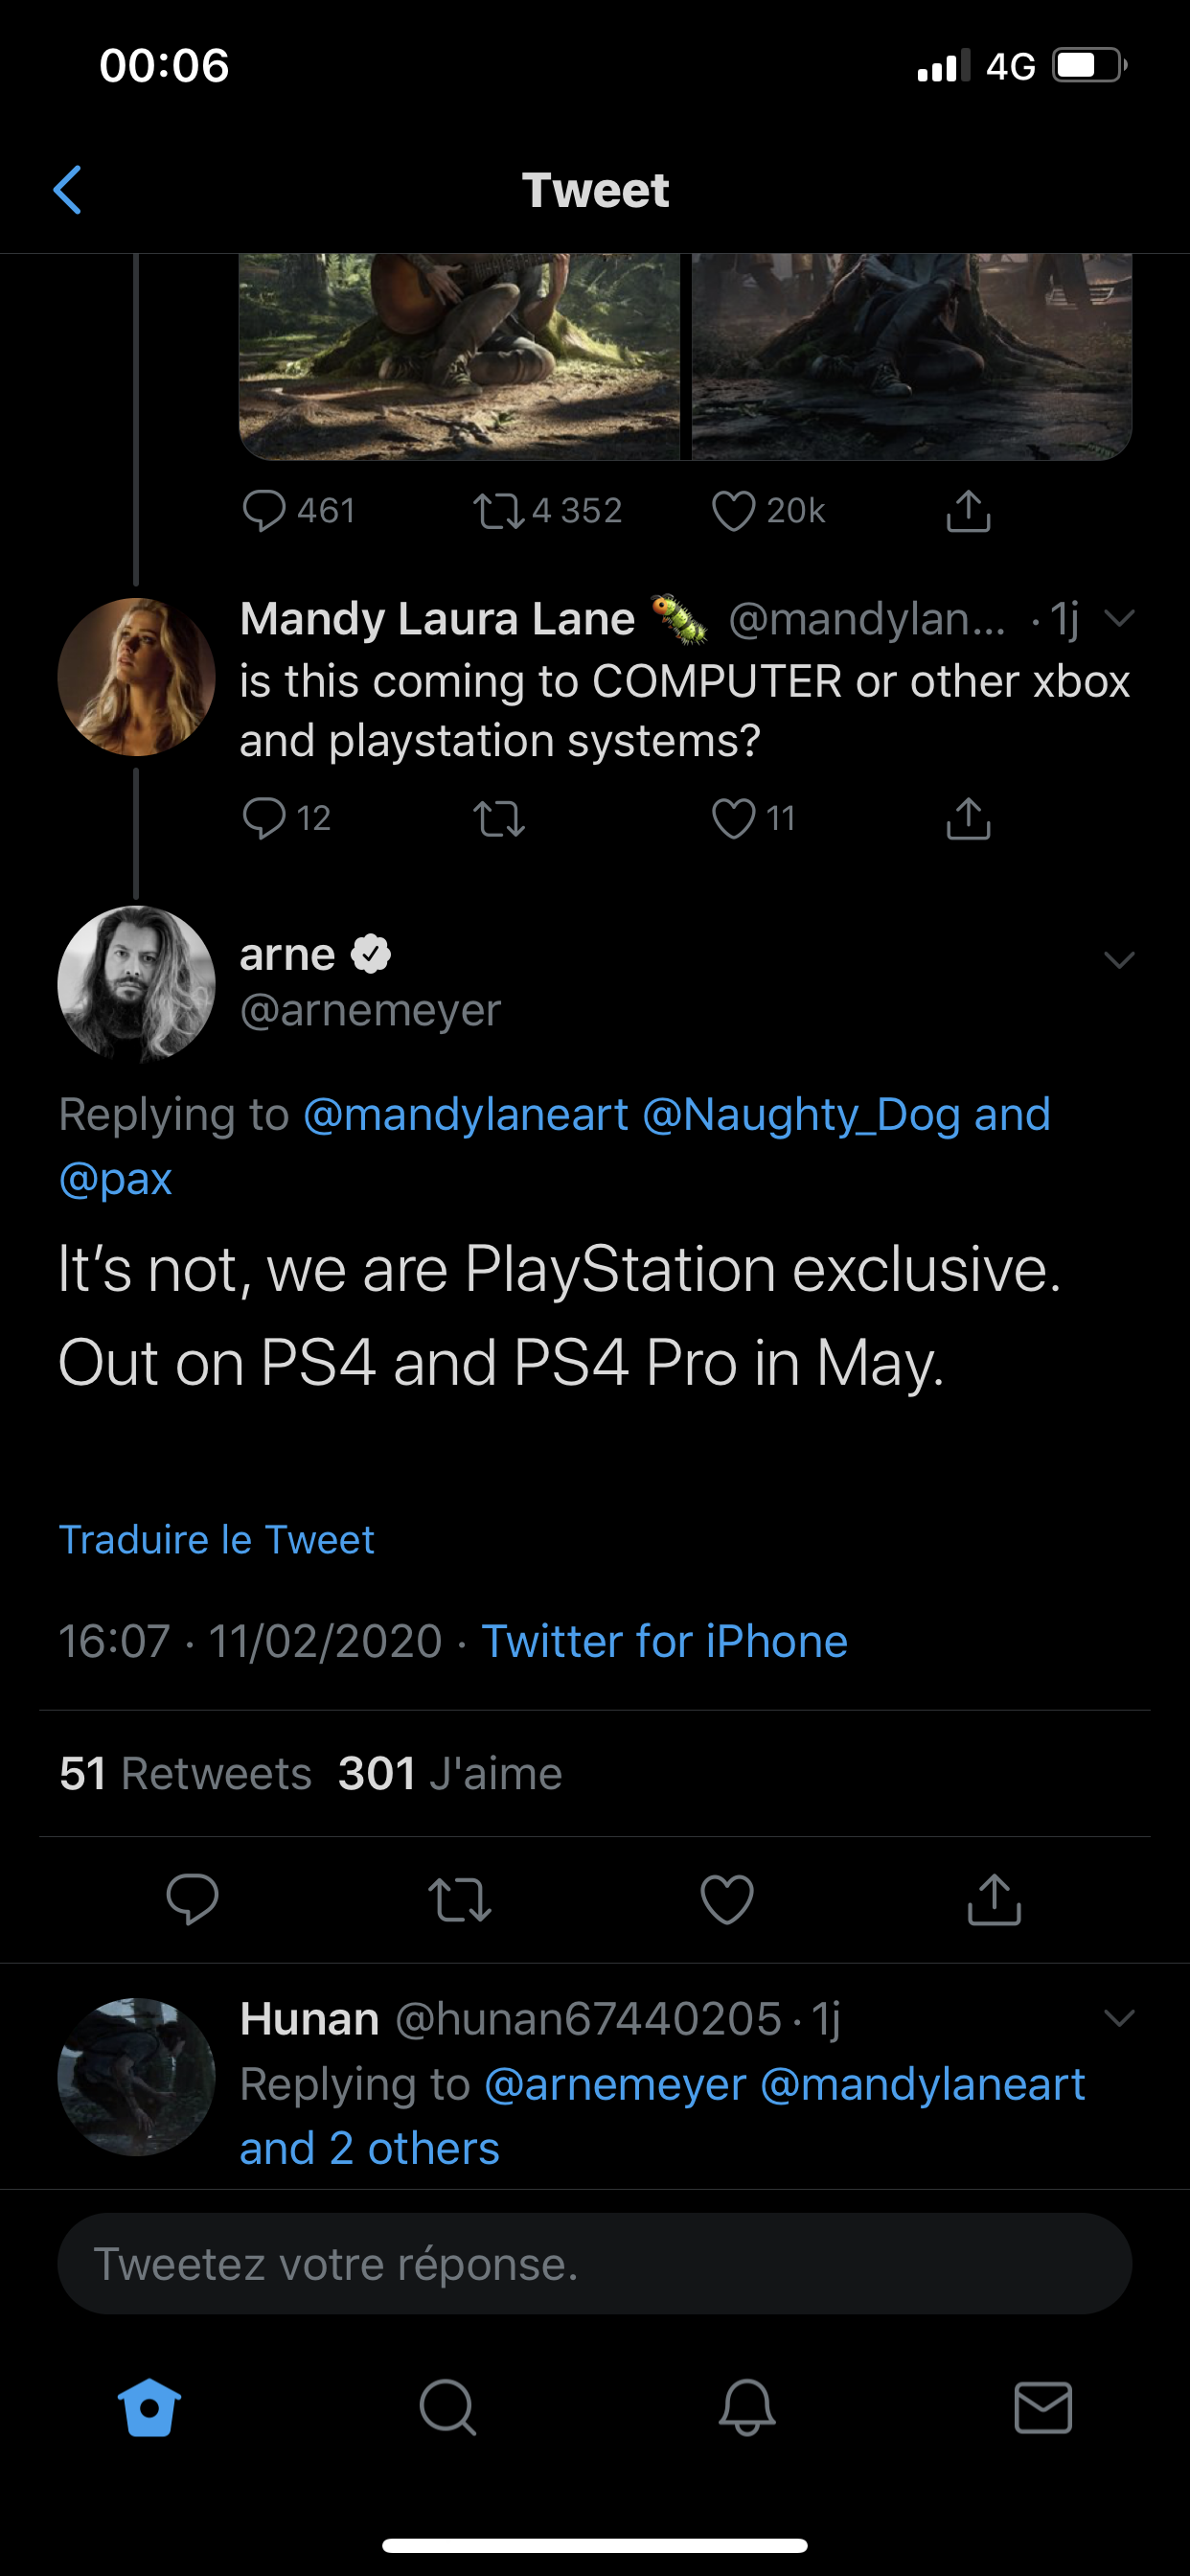The height and width of the screenshot is (2576, 1190).
Task: Switch to the Search tab
Action: pos(447,2406)
